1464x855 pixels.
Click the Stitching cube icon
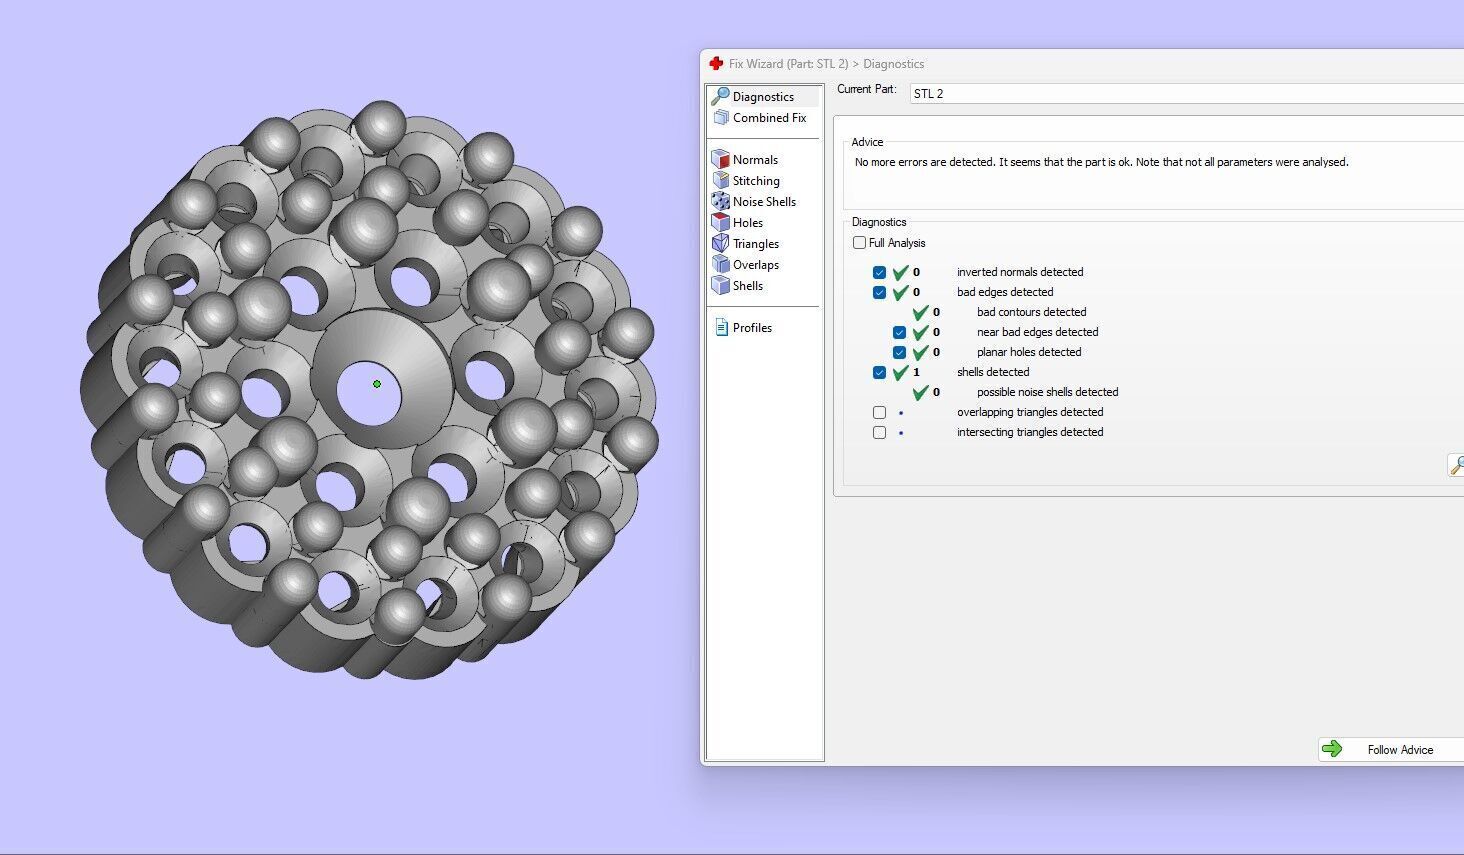720,181
